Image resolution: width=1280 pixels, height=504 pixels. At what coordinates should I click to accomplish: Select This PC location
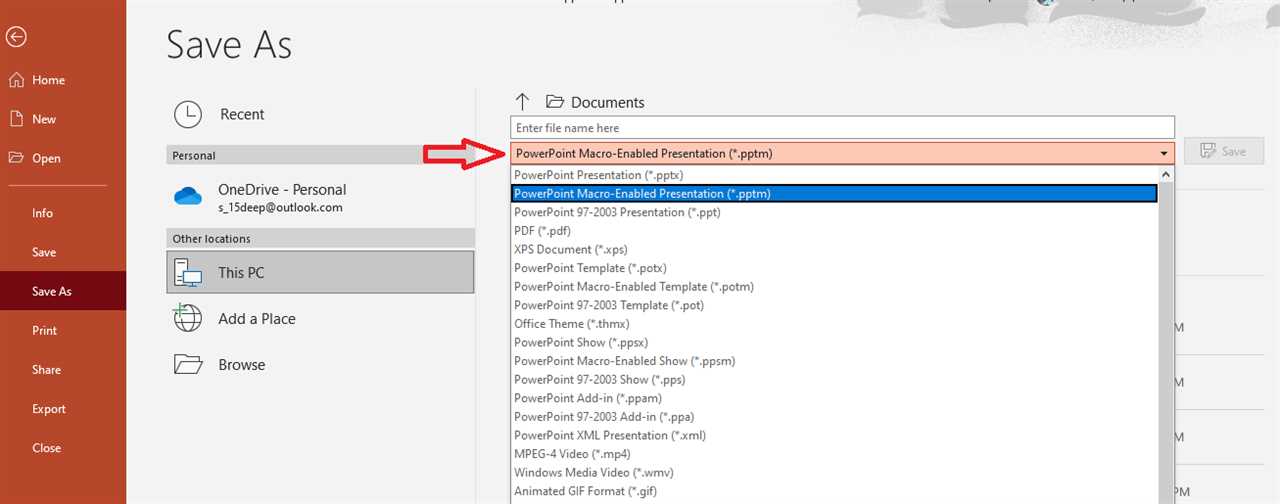pyautogui.click(x=320, y=272)
